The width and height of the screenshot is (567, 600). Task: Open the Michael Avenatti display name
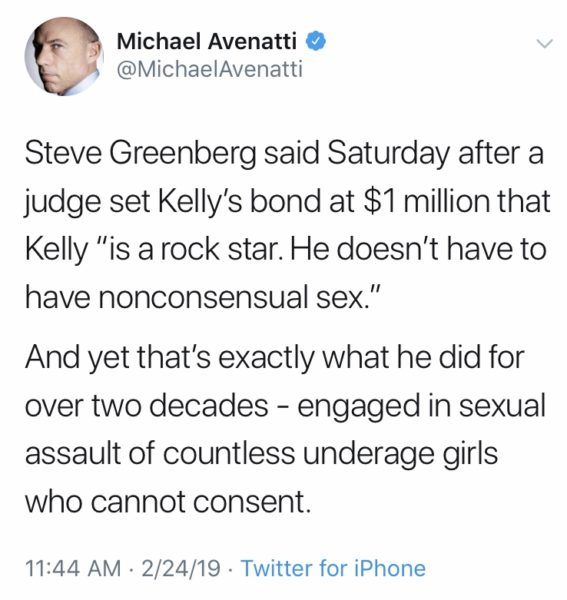click(207, 41)
